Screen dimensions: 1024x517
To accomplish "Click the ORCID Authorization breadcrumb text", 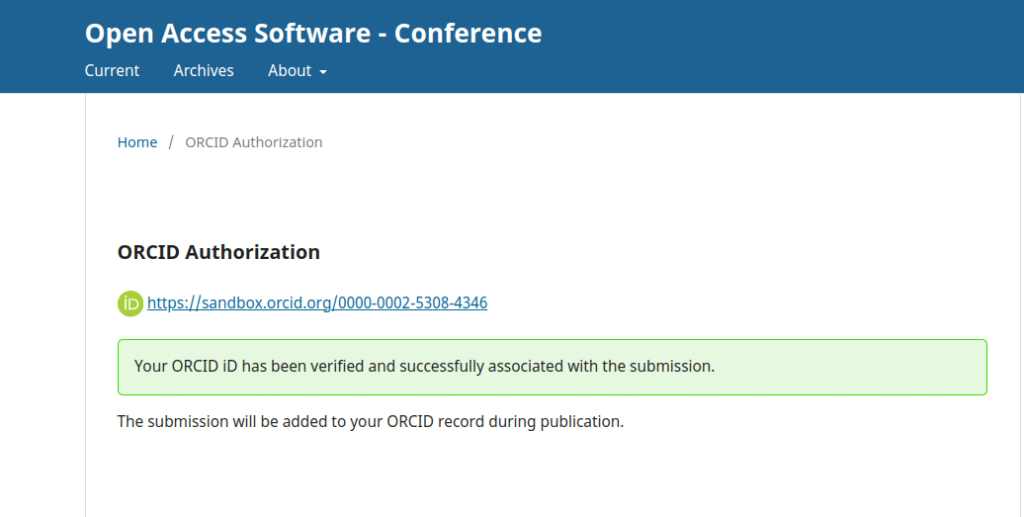I will coord(254,142).
